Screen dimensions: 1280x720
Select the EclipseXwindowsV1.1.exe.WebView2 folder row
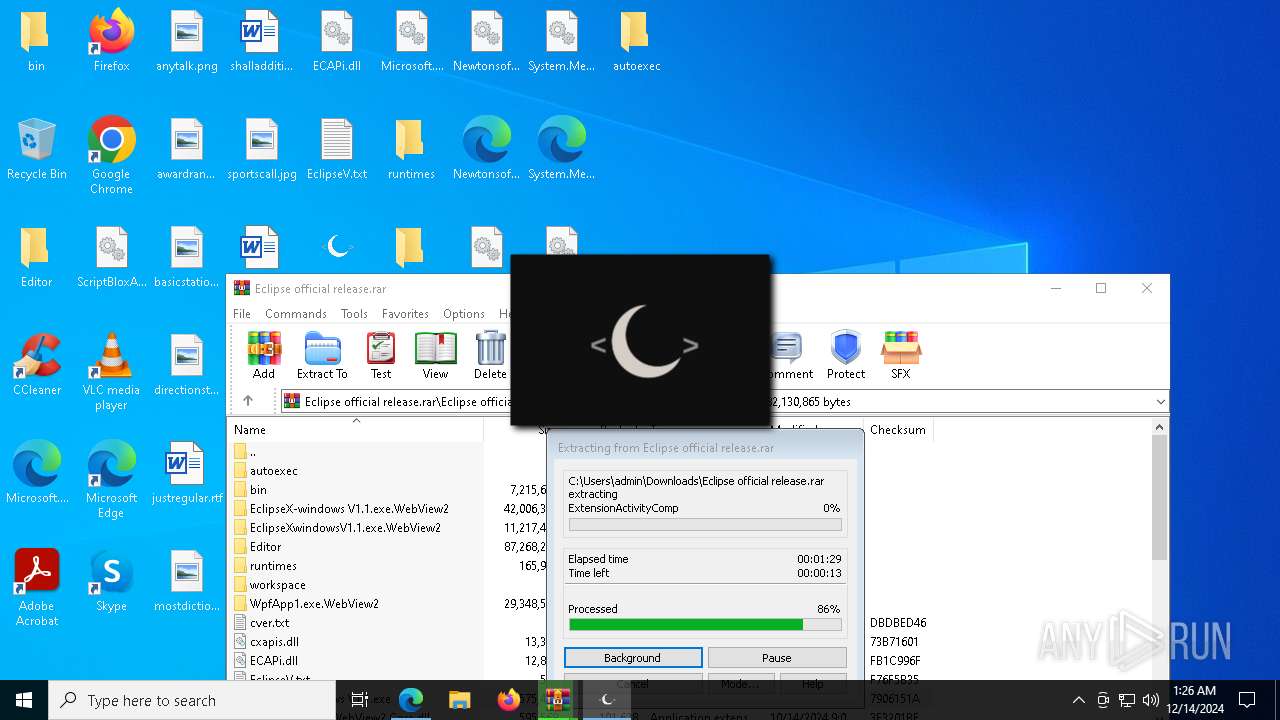(x=345, y=528)
